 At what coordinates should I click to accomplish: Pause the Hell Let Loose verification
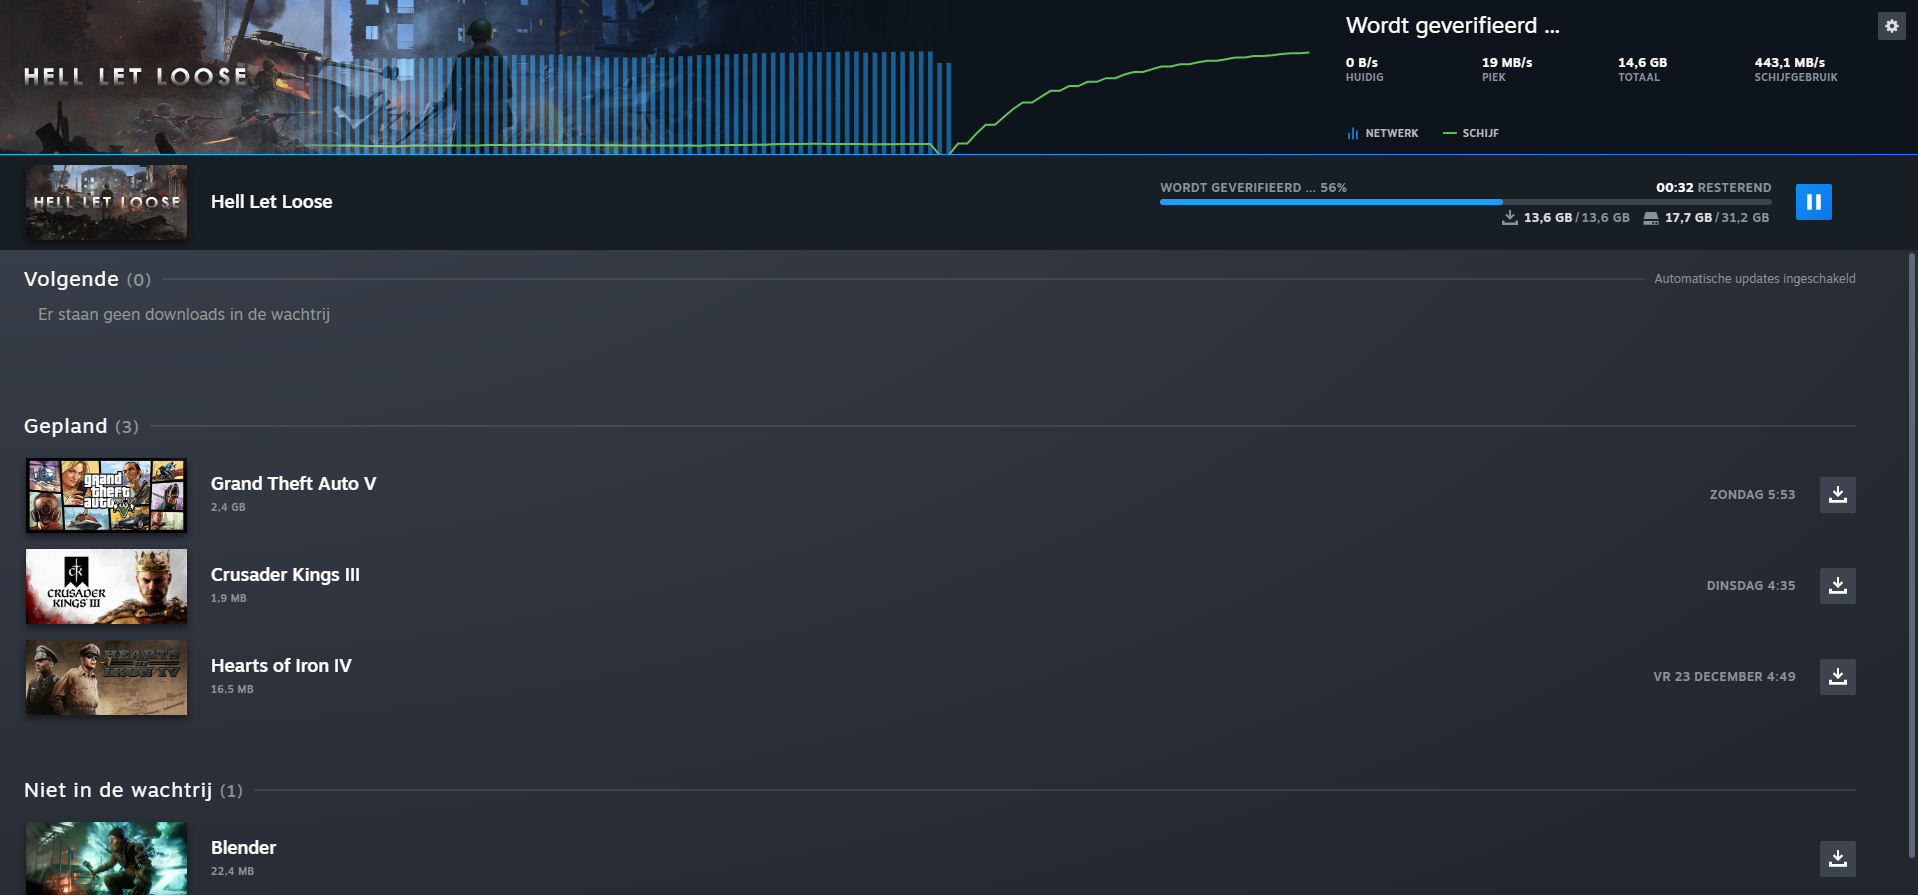[x=1813, y=202]
